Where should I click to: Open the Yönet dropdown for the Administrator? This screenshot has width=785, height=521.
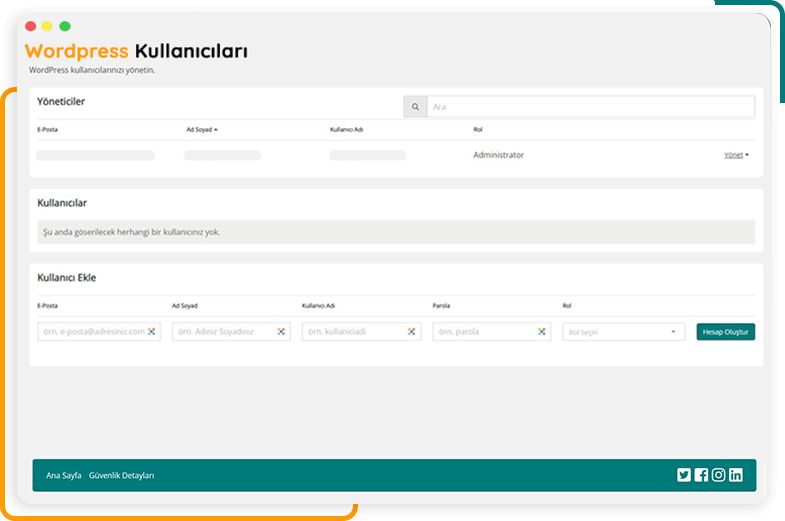[736, 155]
